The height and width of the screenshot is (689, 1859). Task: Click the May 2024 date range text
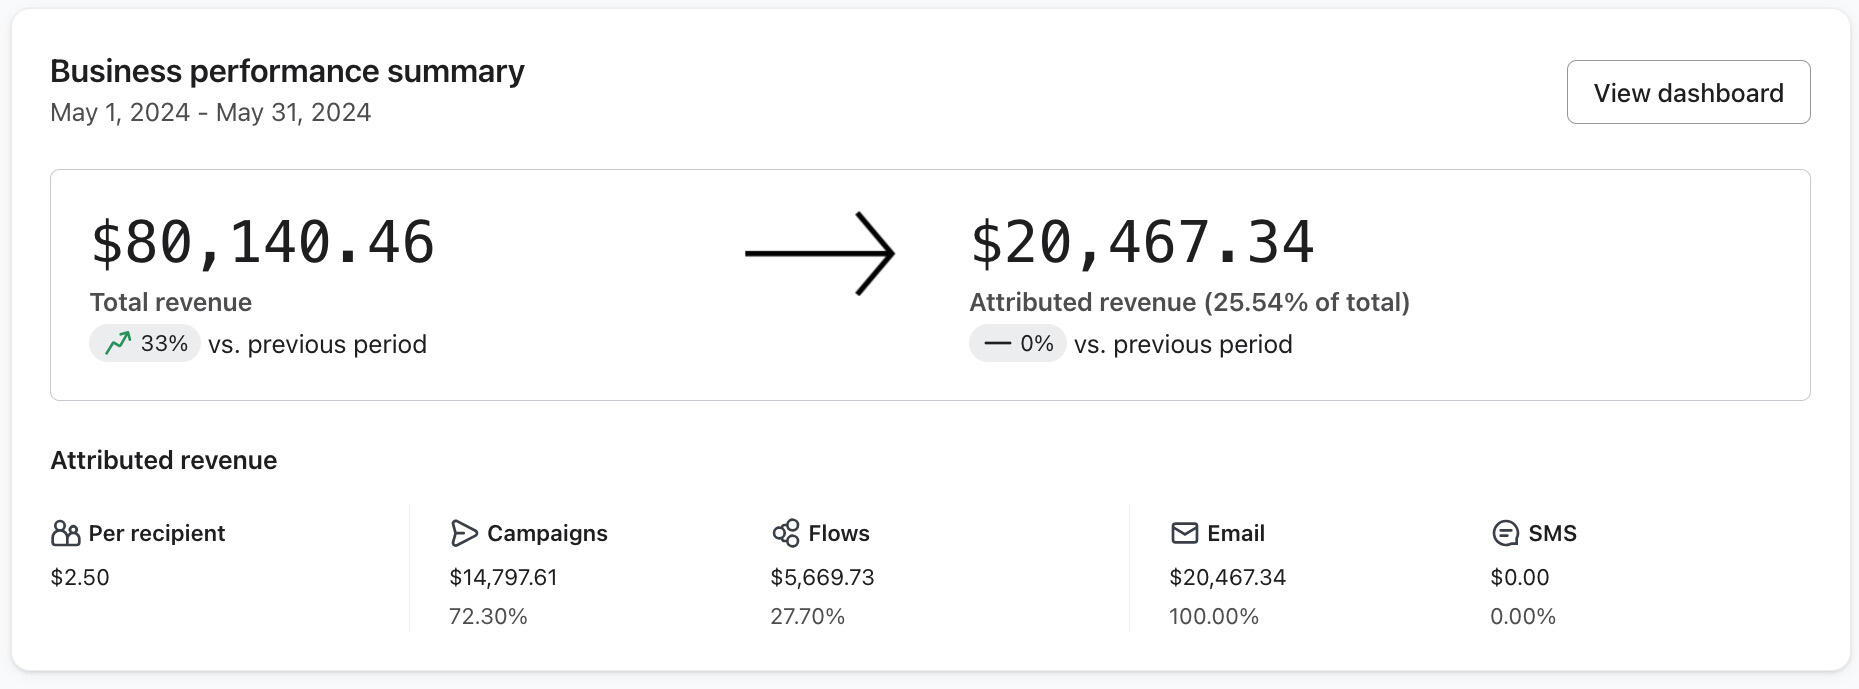(x=210, y=113)
